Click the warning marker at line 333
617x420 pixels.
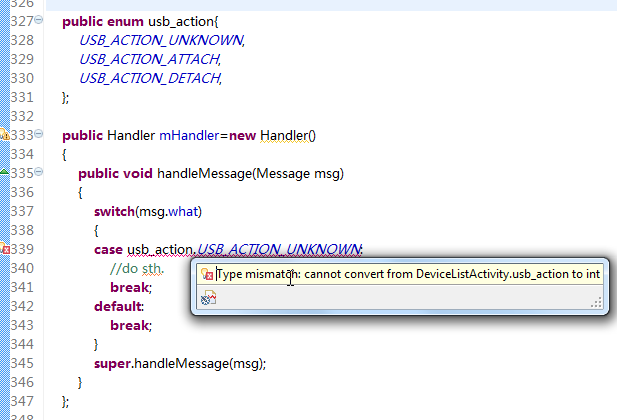(4, 134)
